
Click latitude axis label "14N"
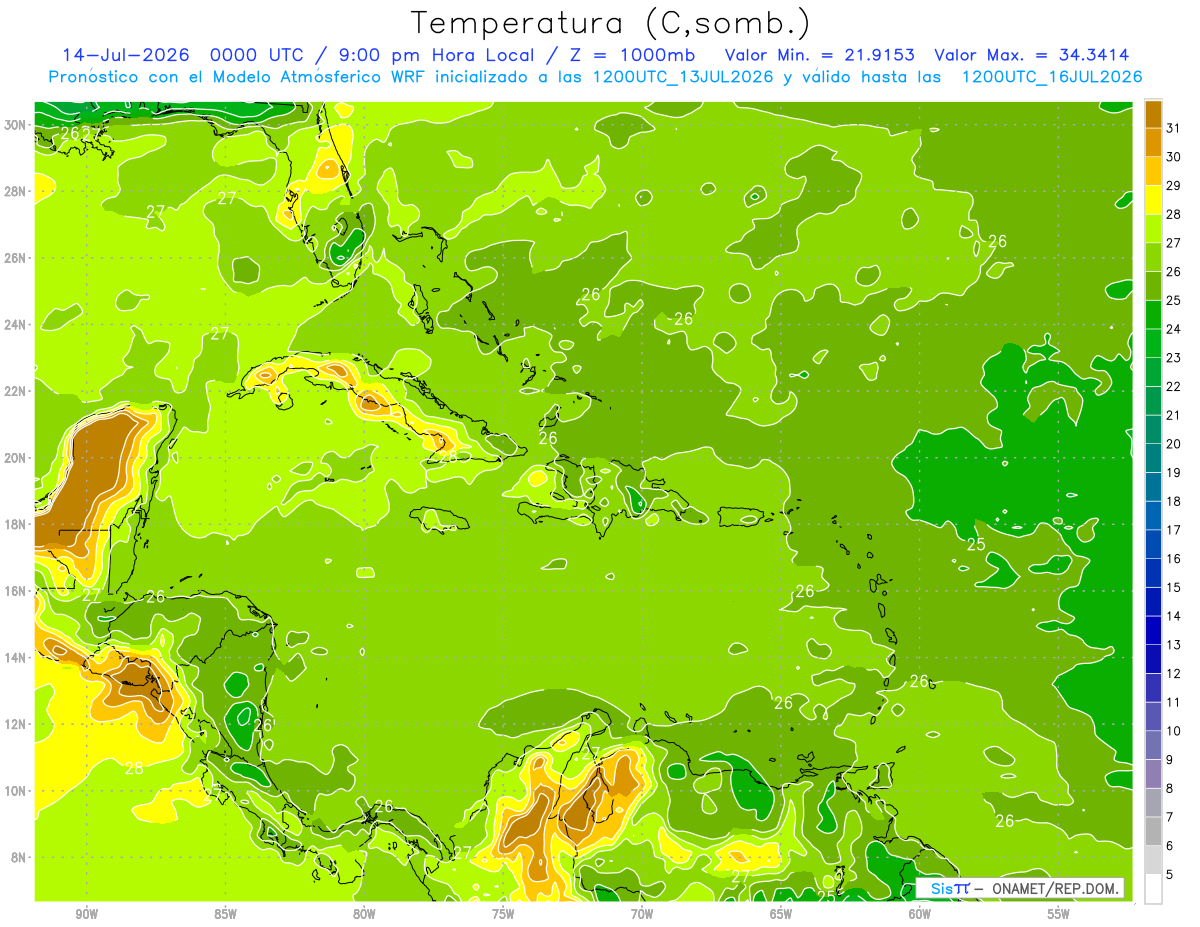(x=16, y=658)
